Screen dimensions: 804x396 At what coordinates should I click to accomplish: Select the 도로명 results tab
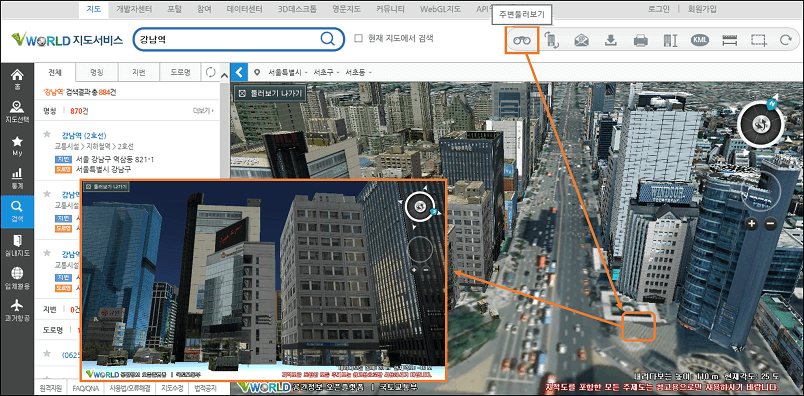[x=180, y=72]
